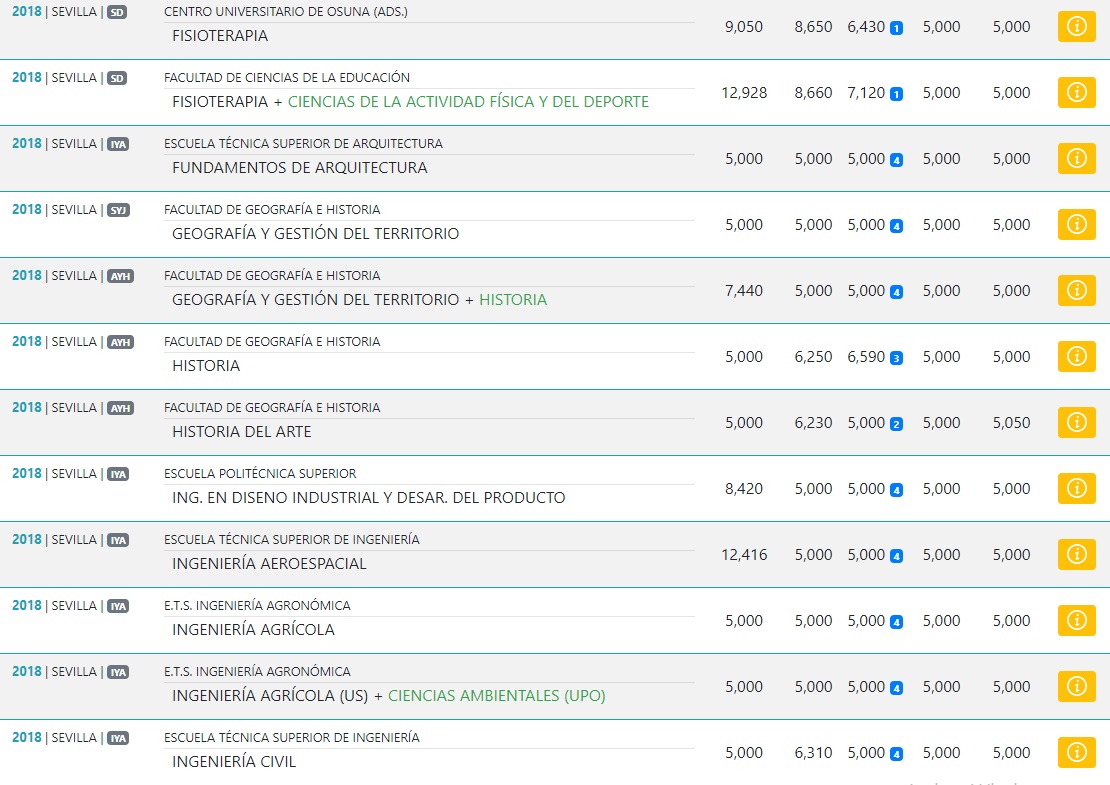This screenshot has width=1110, height=785.
Task: Click blue badge 1 next to 6,430
Action: (x=896, y=28)
